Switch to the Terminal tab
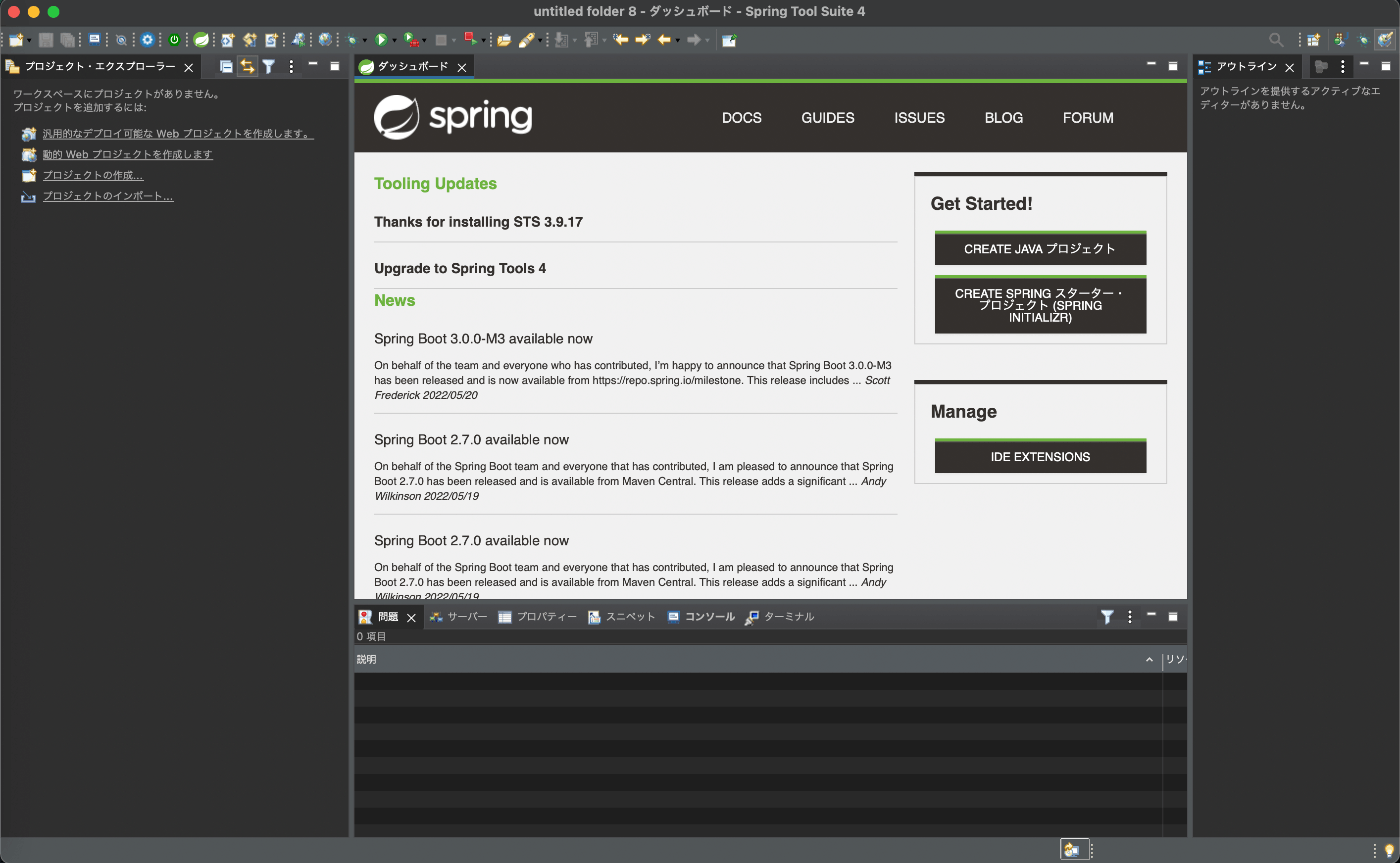The height and width of the screenshot is (863, 1400). pyautogui.click(x=780, y=617)
